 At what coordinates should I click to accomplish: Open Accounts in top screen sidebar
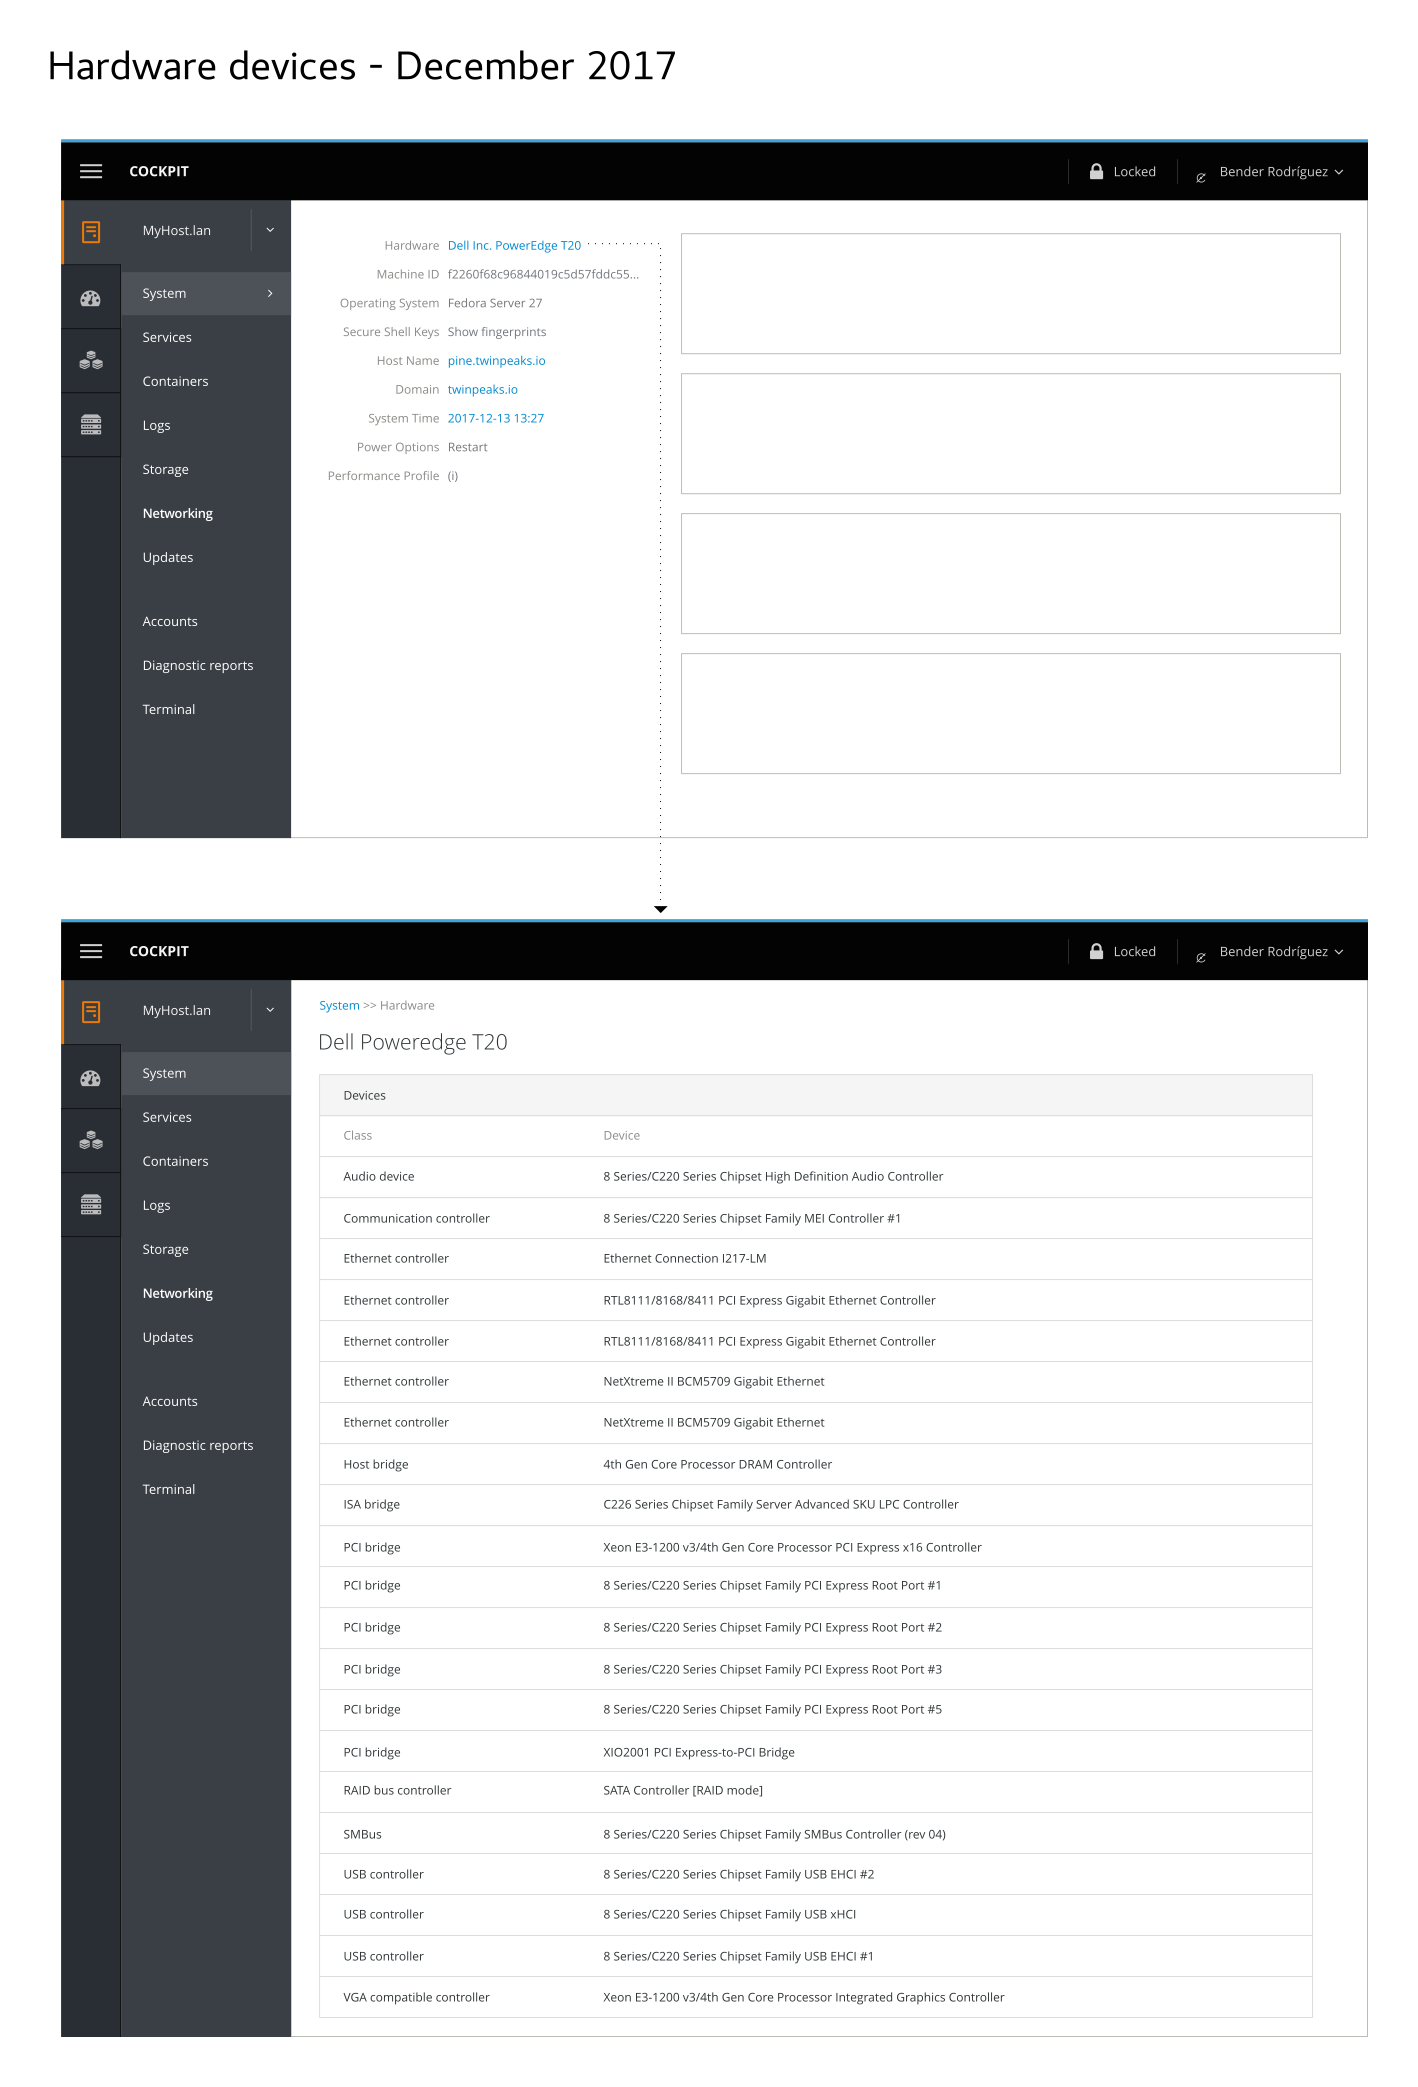tap(170, 621)
